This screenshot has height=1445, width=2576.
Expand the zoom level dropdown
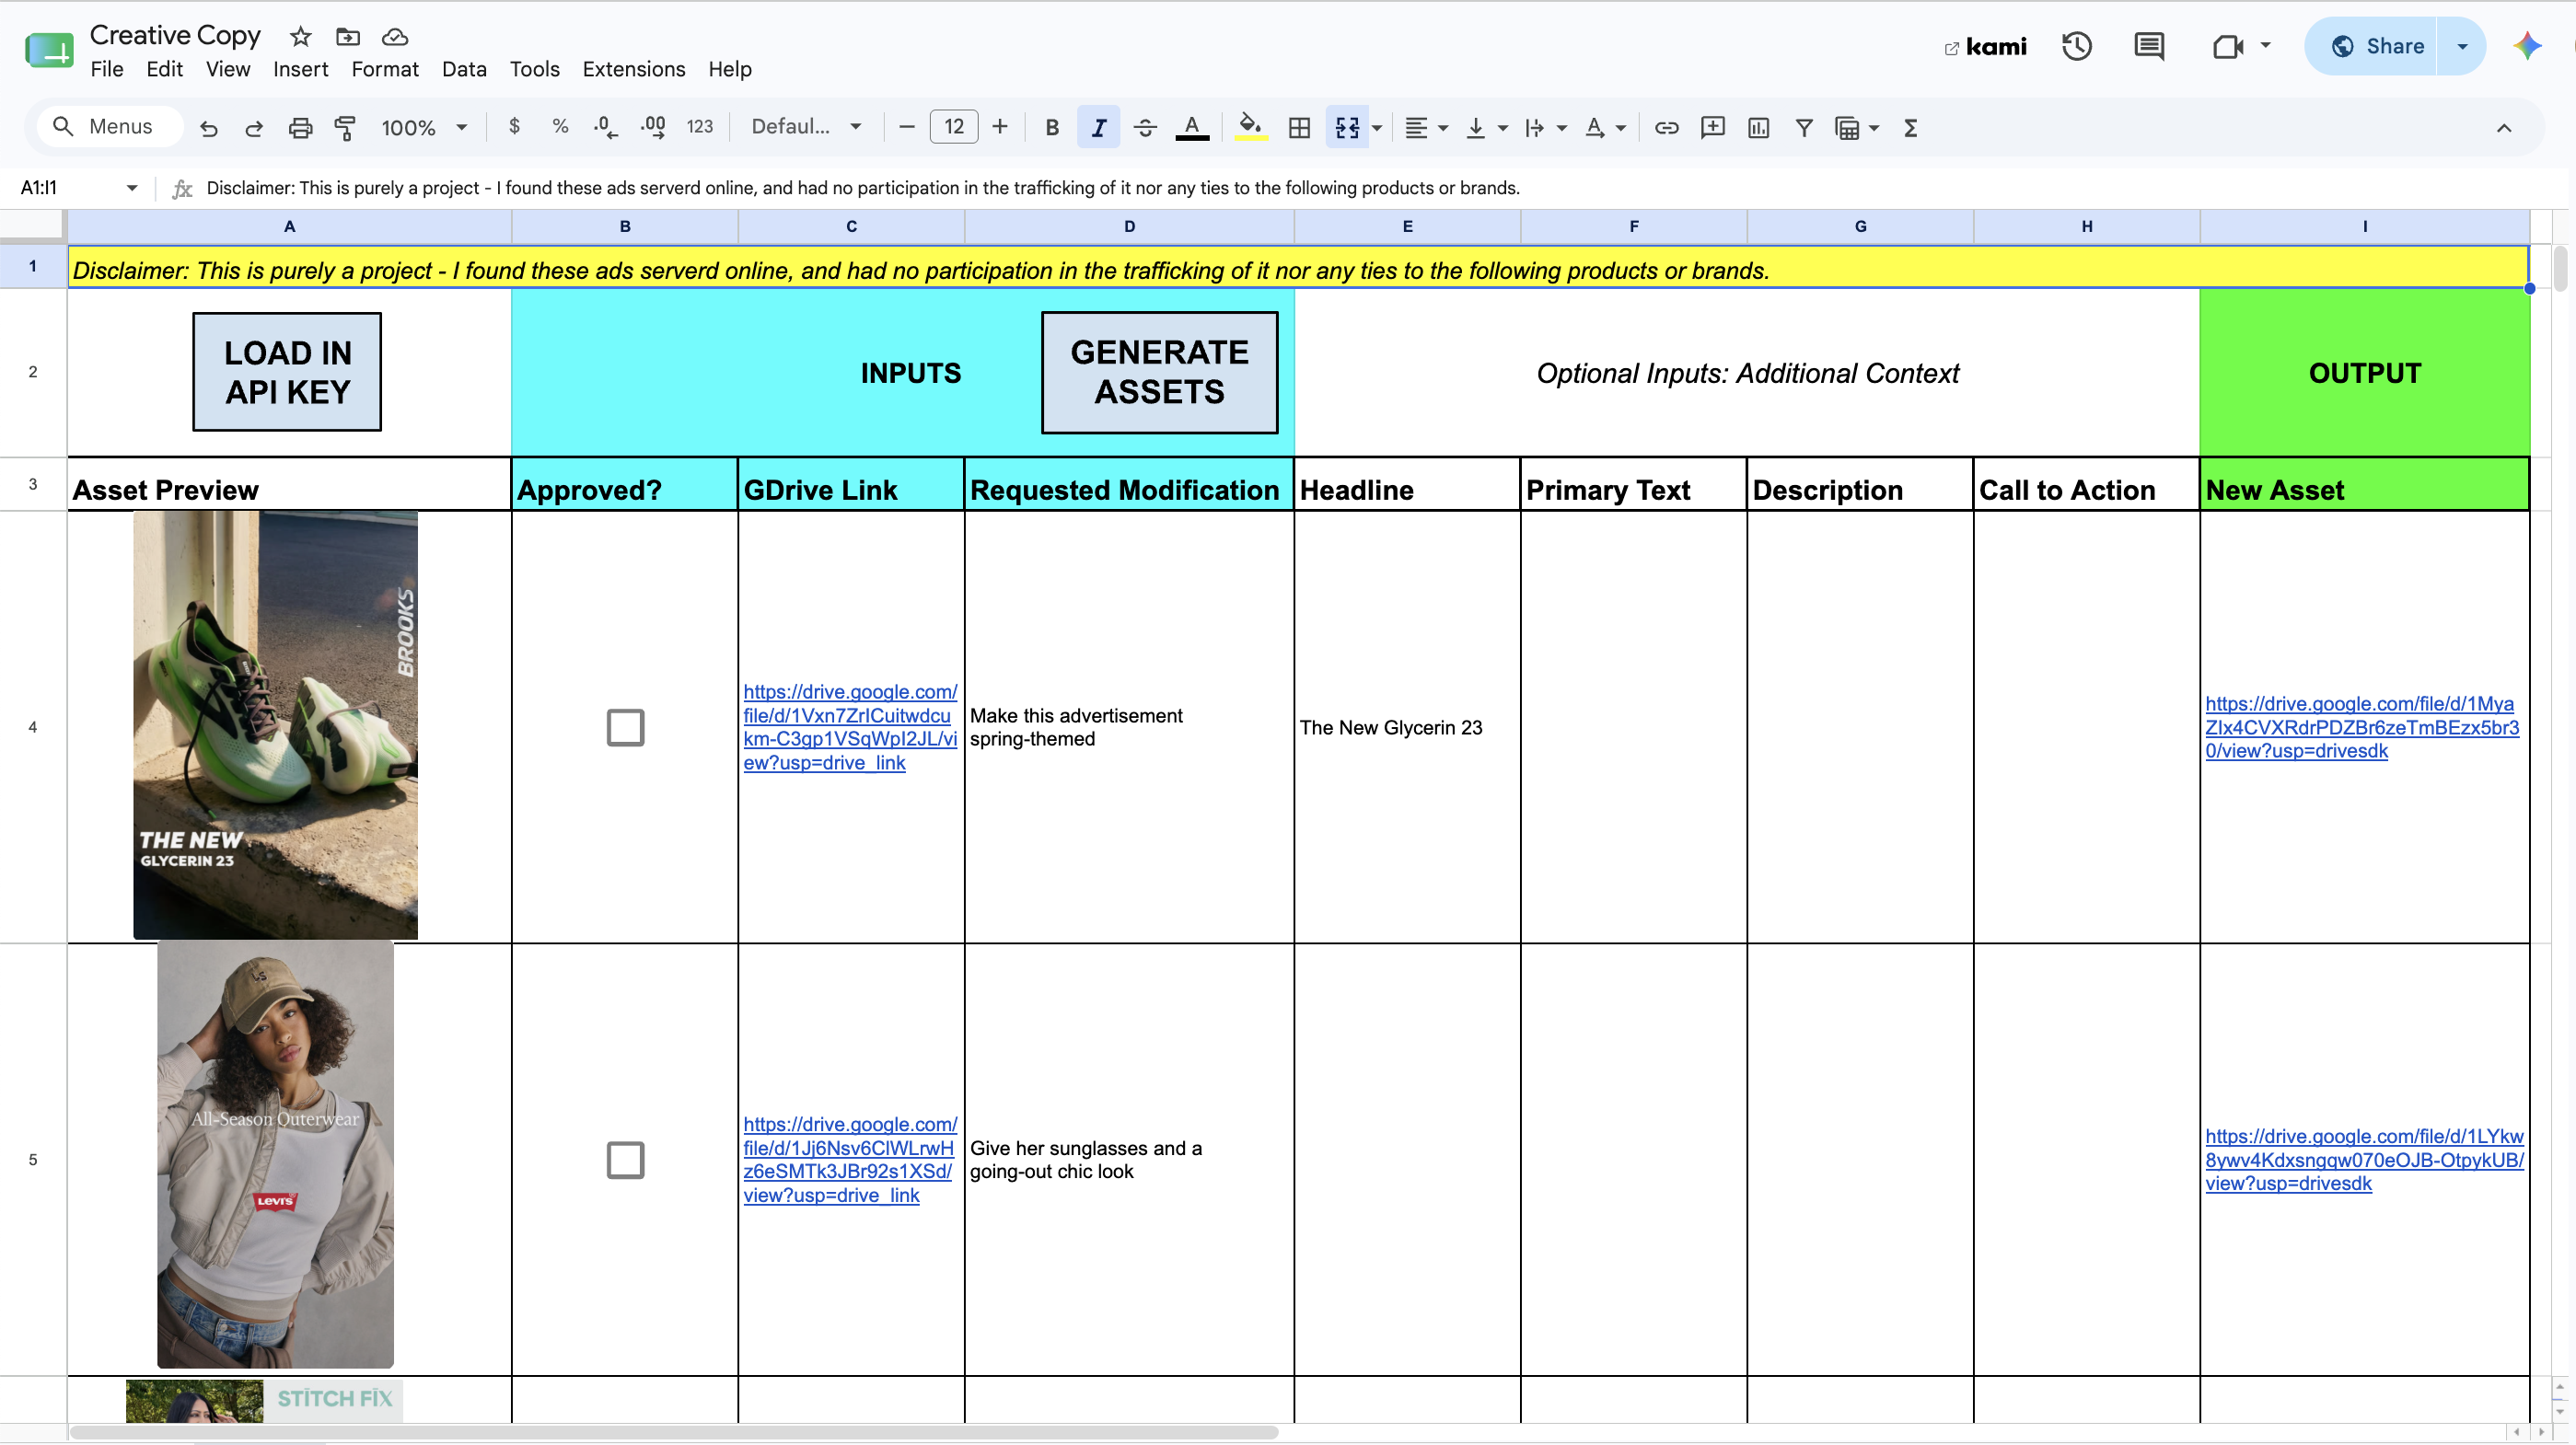click(x=461, y=128)
